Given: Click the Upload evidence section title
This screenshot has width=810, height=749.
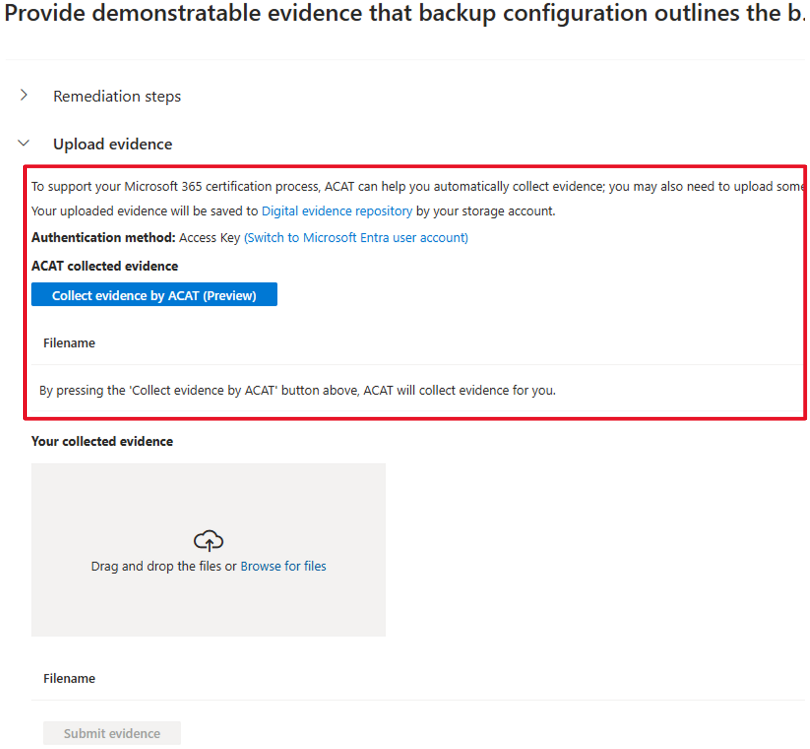Looking at the screenshot, I should coord(113,144).
